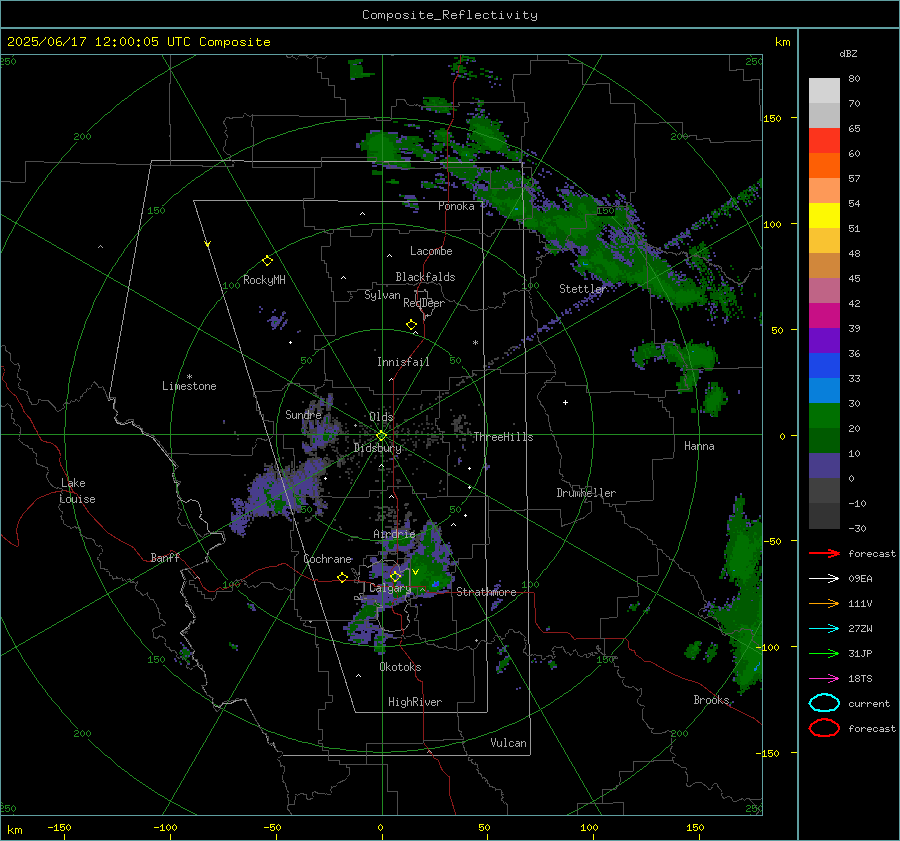The width and height of the screenshot is (900, 841).
Task: Select the Stettler label
Action: tap(583, 289)
